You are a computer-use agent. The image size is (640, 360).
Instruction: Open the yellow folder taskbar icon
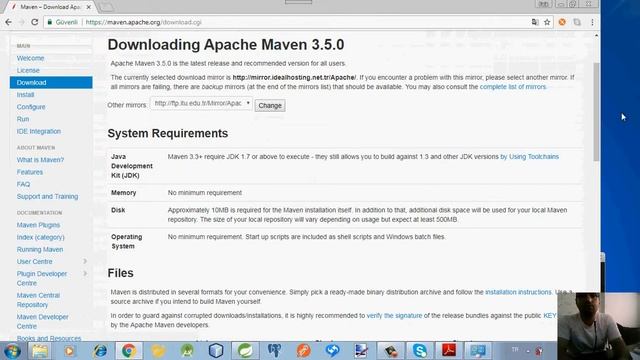(x=158, y=351)
